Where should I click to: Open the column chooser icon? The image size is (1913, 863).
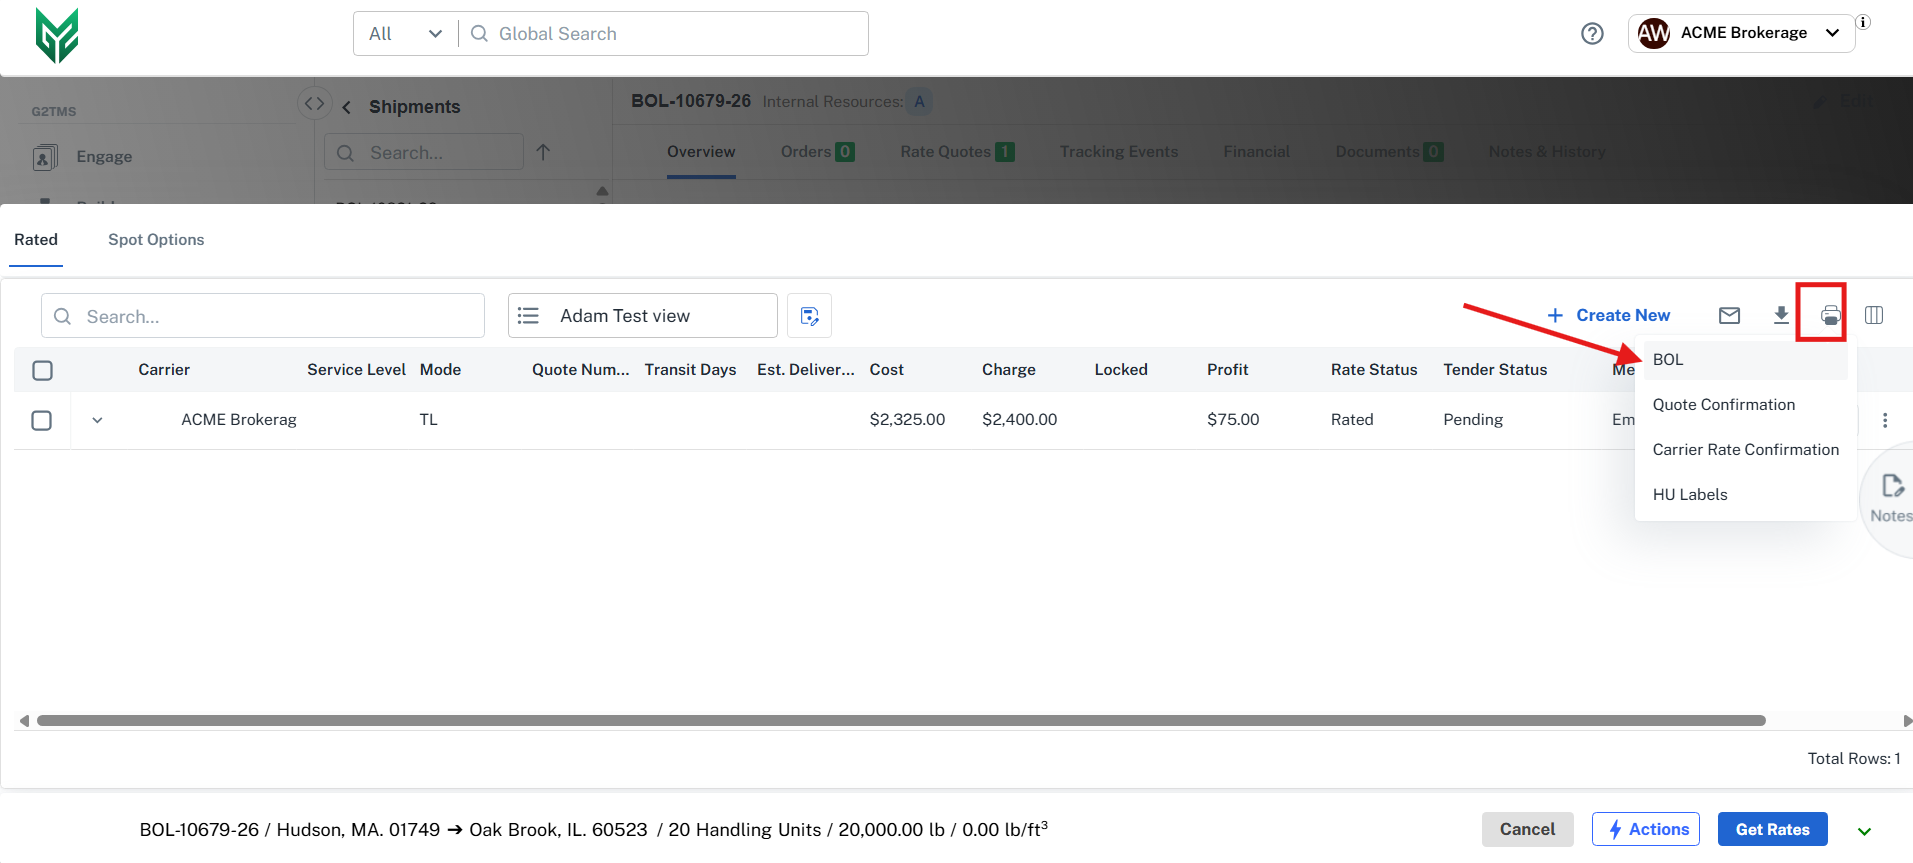(1874, 316)
